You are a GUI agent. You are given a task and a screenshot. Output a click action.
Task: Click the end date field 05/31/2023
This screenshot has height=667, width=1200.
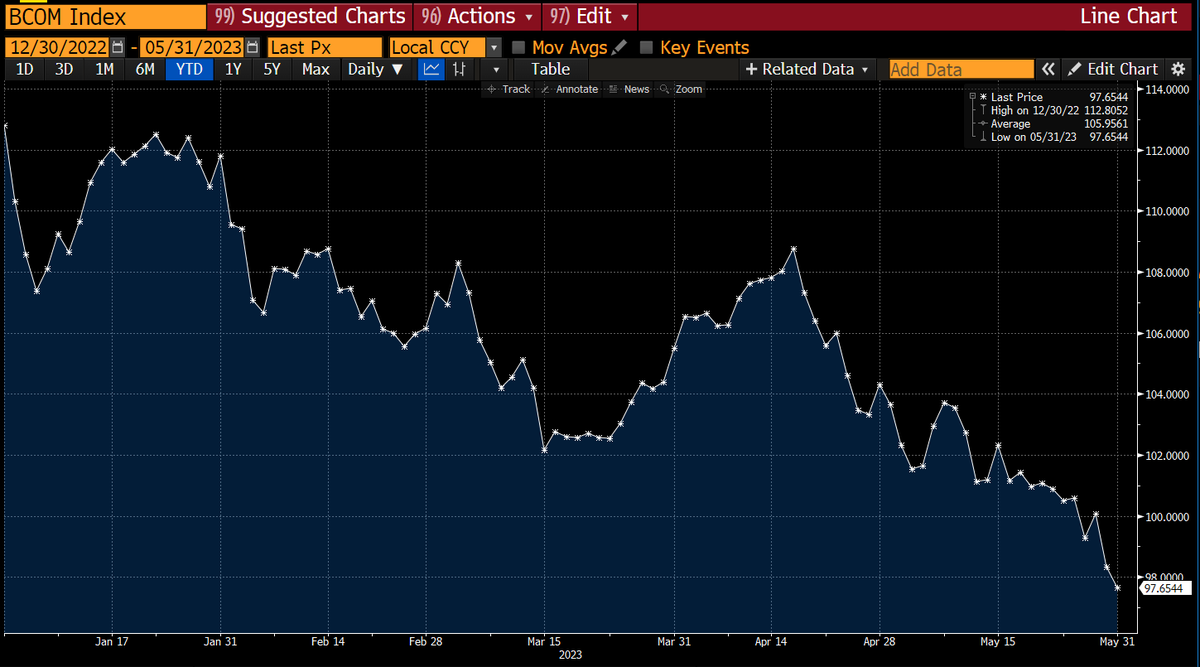coord(192,47)
